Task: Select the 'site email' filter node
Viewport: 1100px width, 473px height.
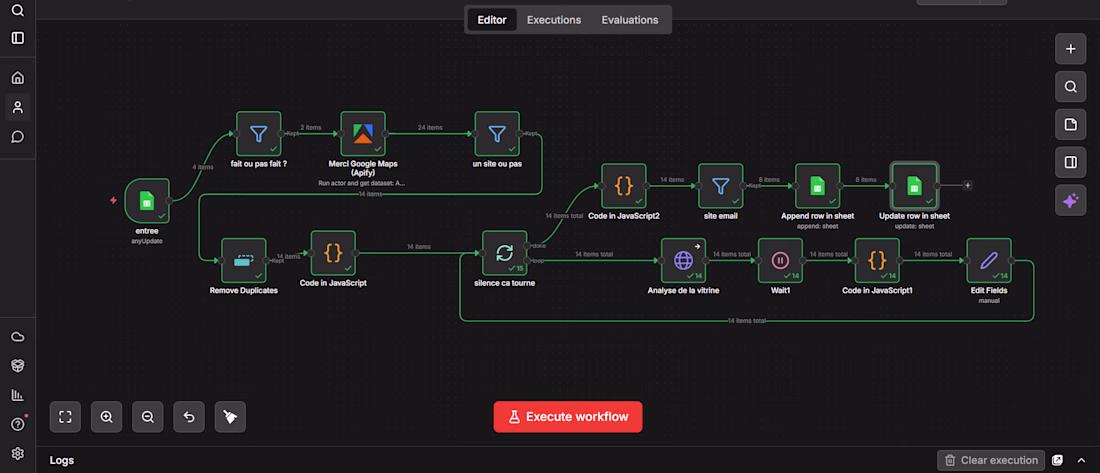Action: point(720,186)
